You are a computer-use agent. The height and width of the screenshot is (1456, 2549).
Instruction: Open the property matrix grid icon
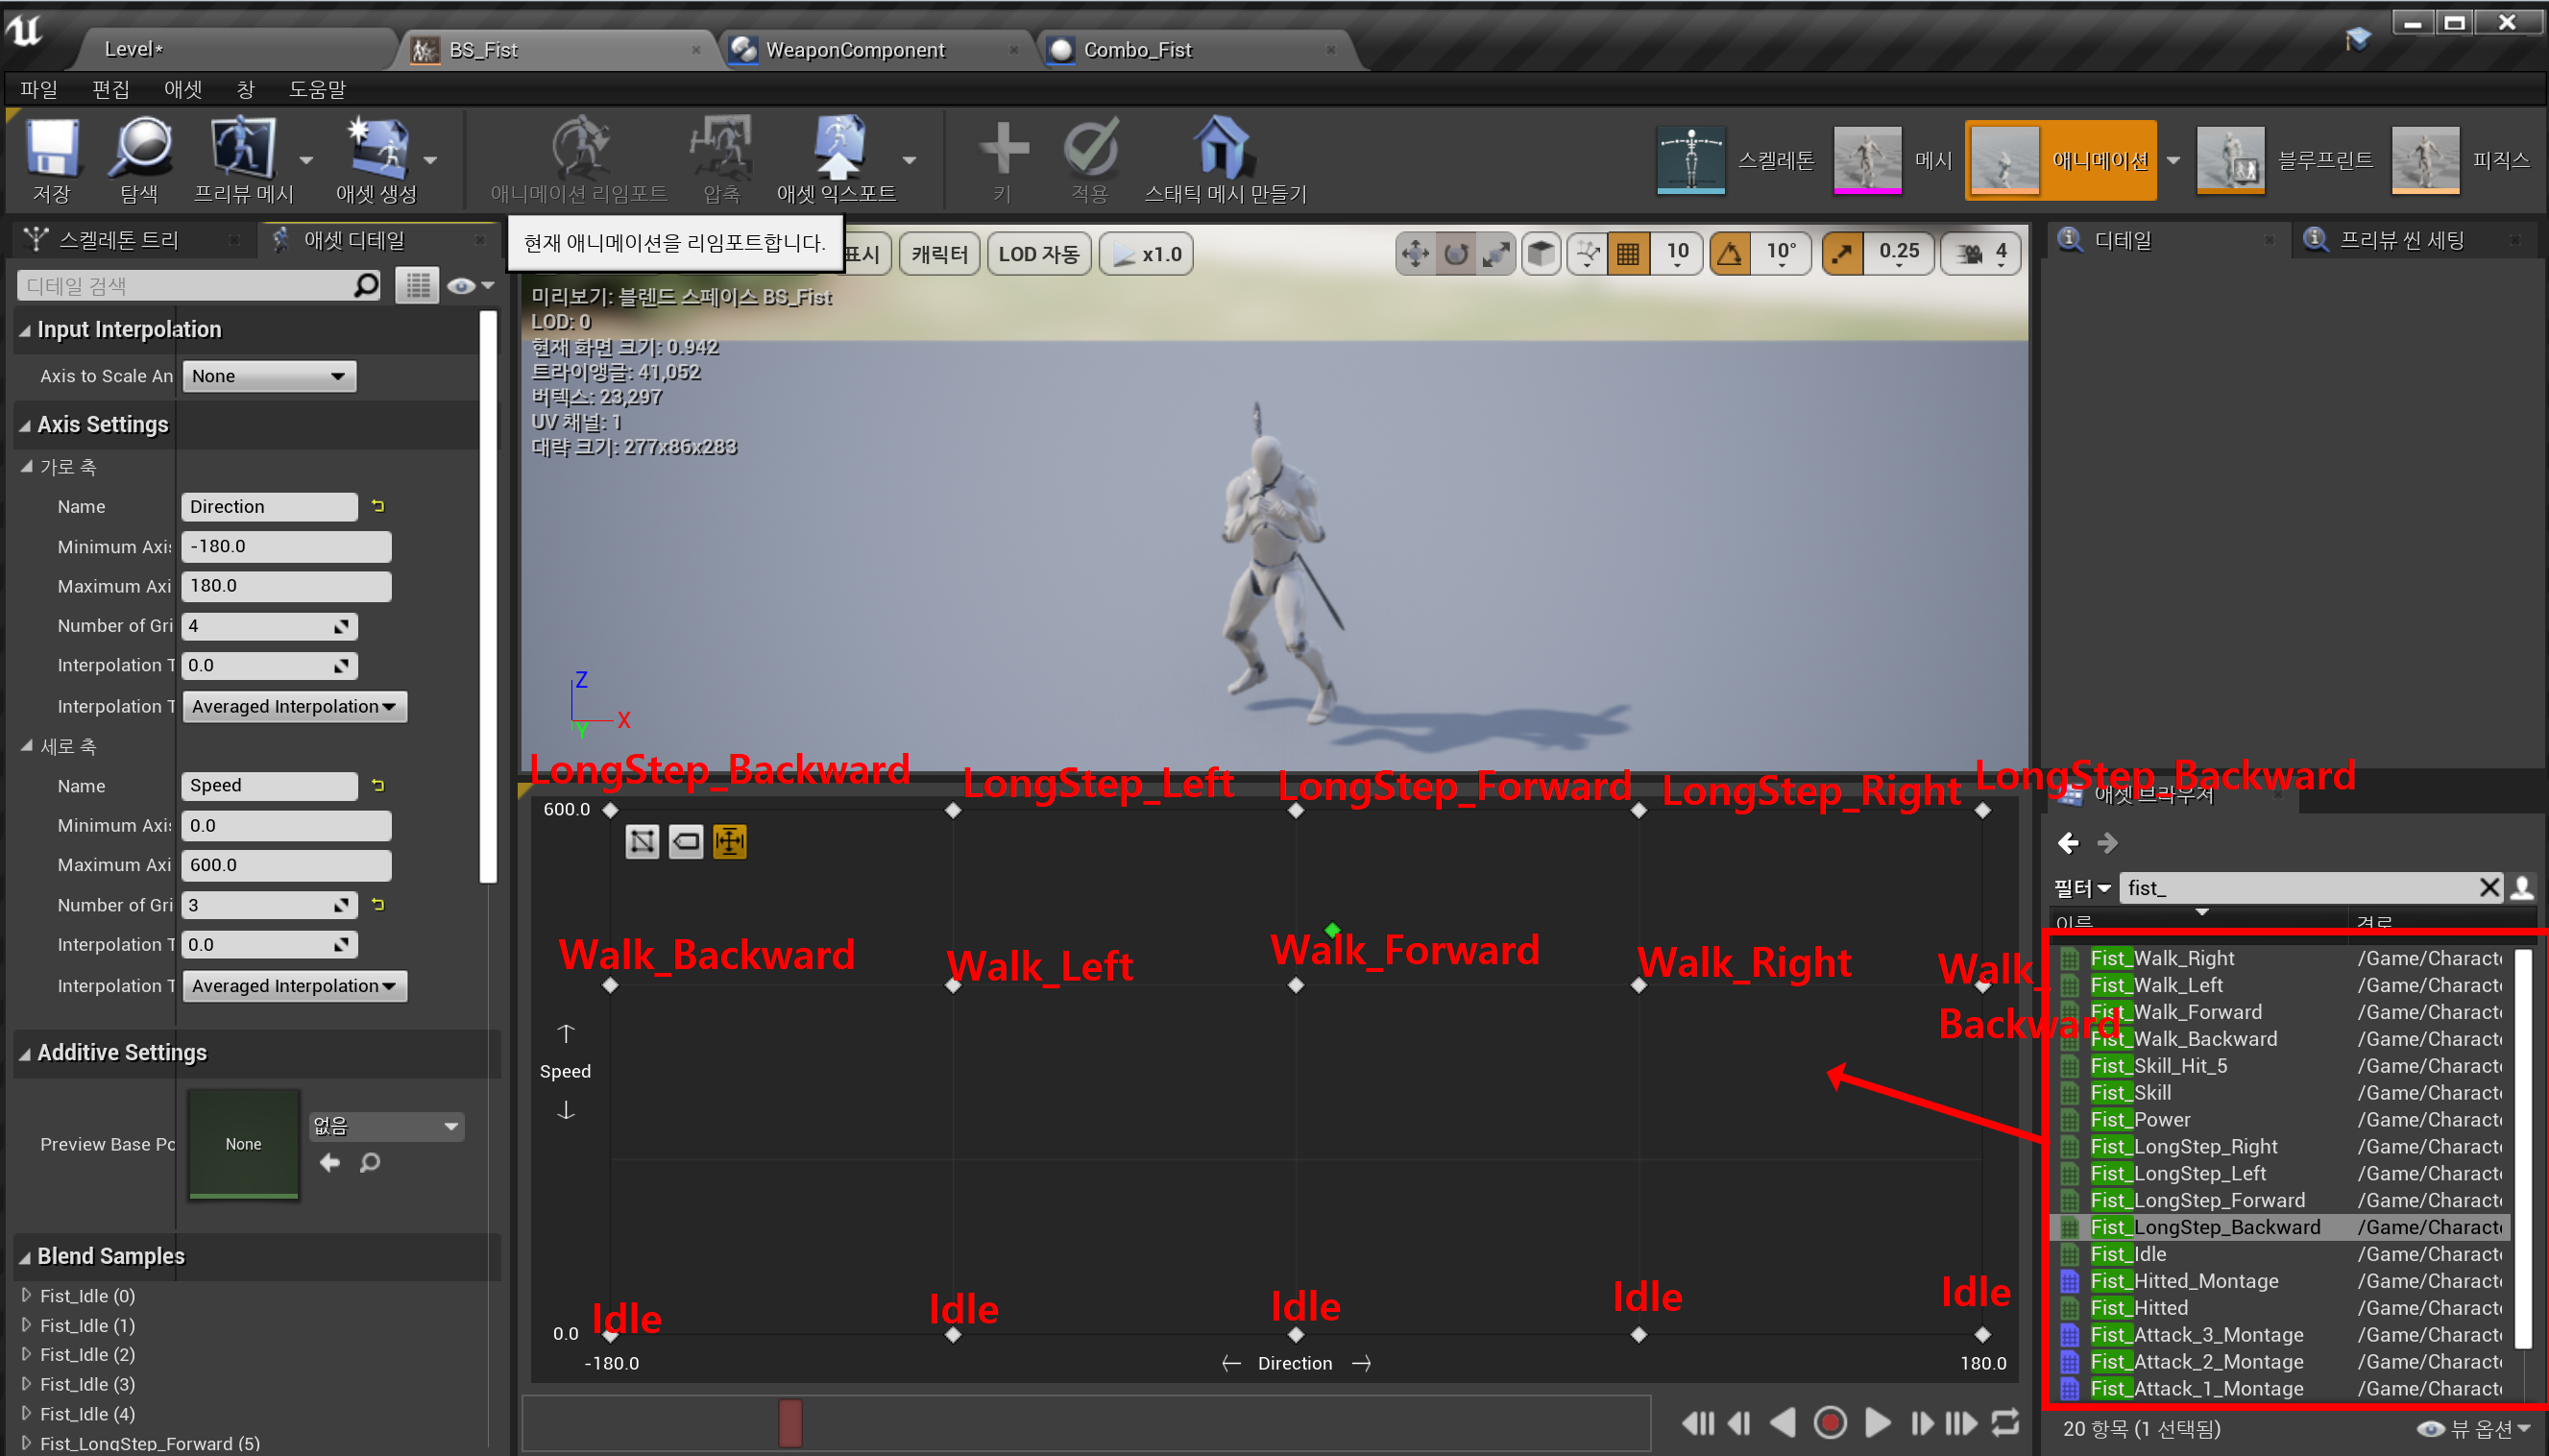[417, 286]
